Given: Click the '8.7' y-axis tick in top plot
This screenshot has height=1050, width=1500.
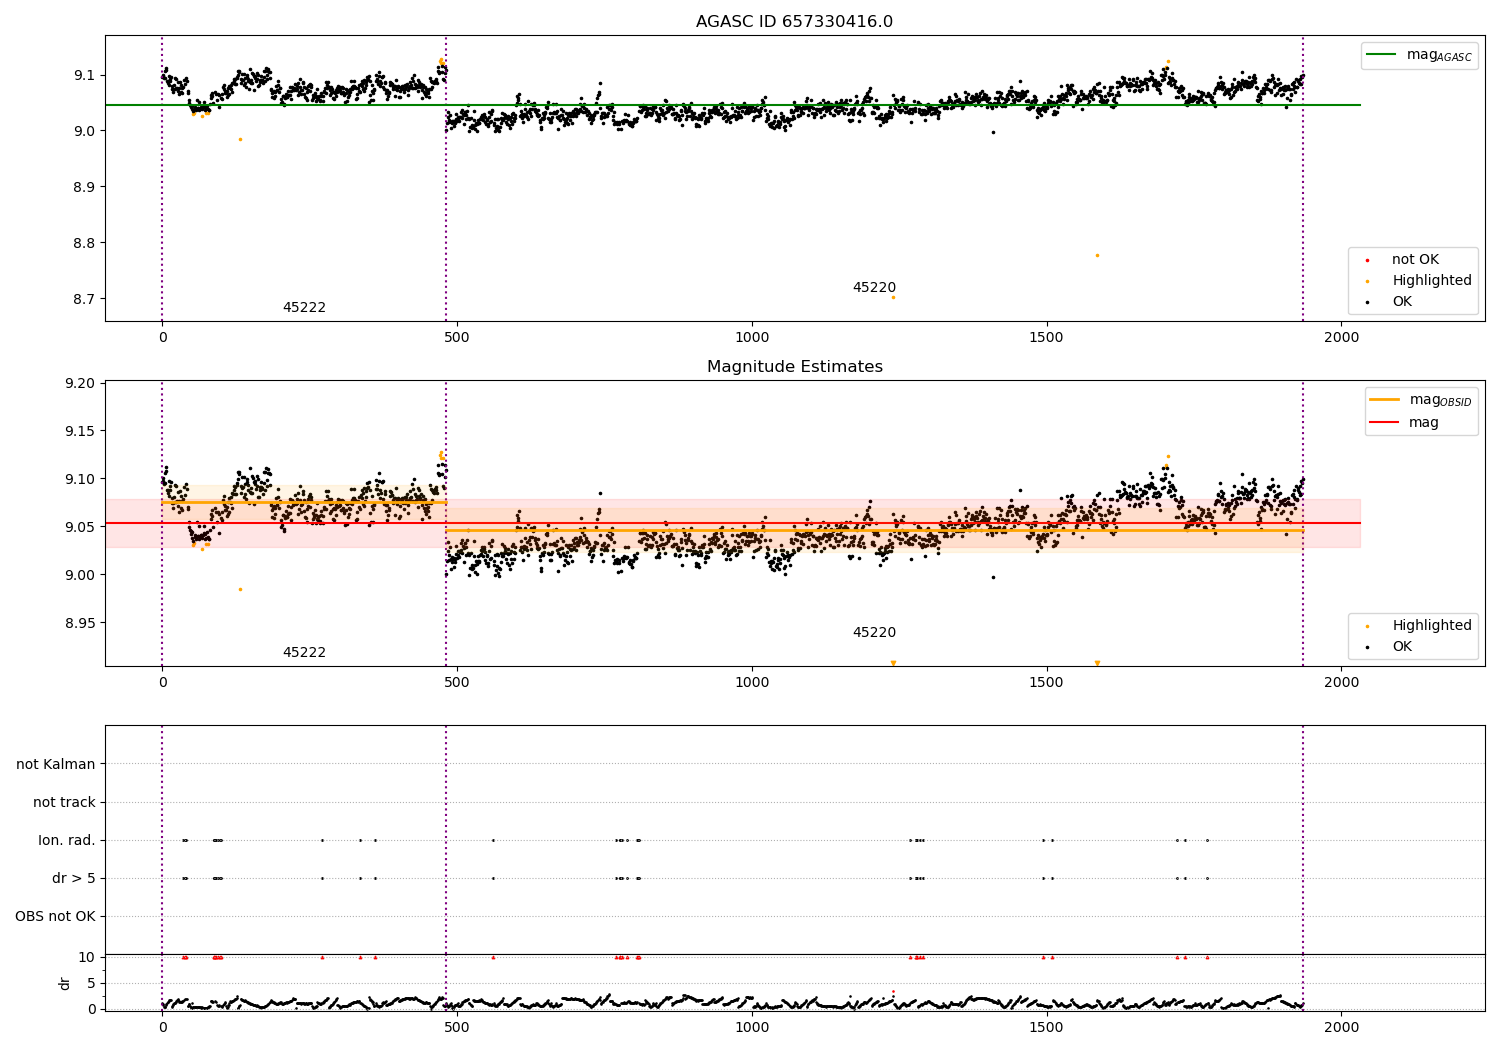Looking at the screenshot, I should [x=84, y=300].
